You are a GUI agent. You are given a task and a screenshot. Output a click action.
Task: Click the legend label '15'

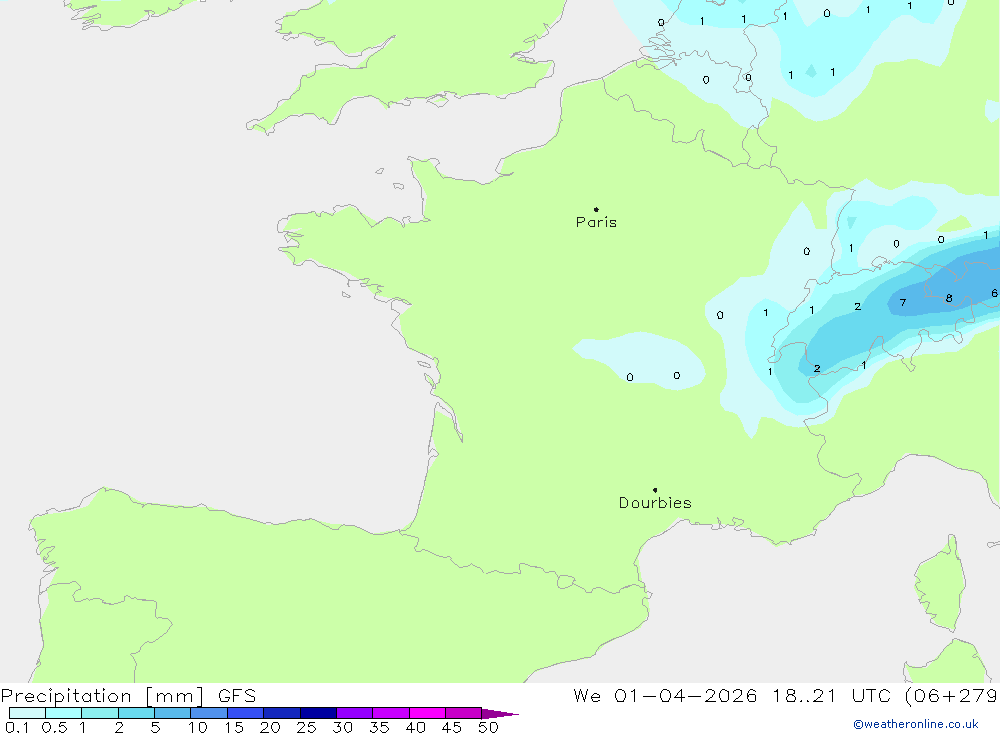click(x=234, y=727)
